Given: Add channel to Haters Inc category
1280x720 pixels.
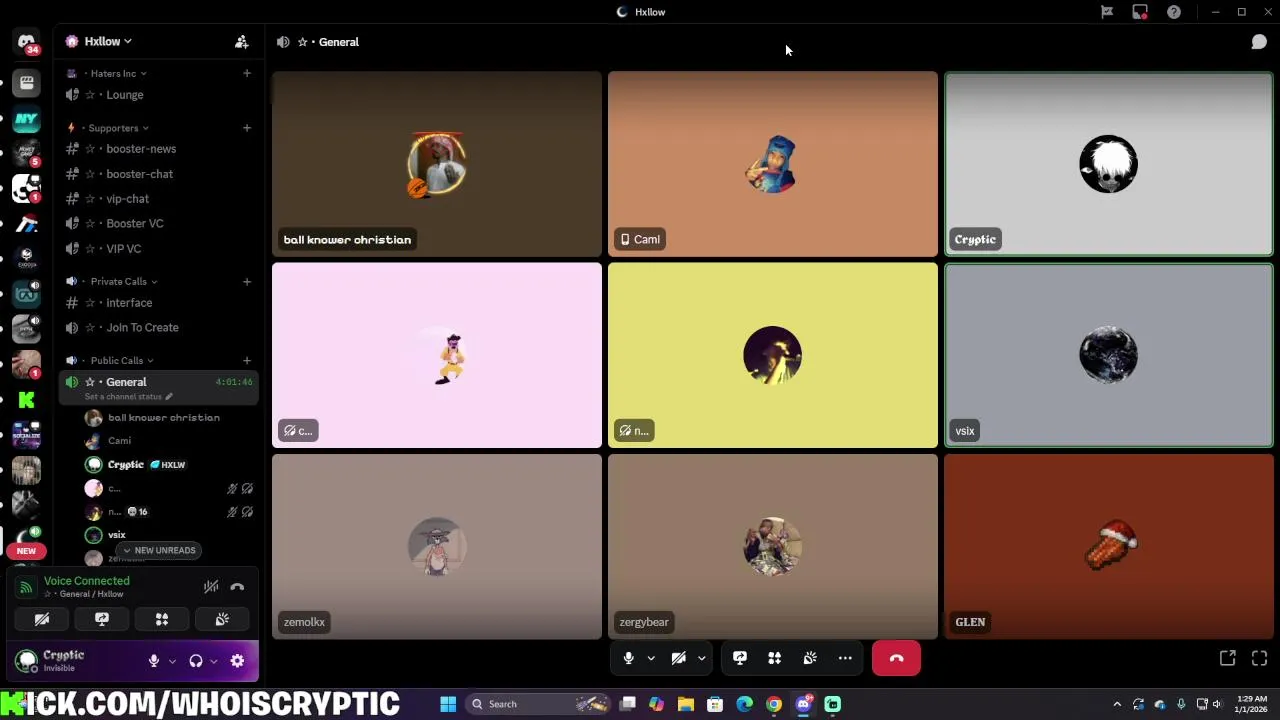Looking at the screenshot, I should 247,73.
